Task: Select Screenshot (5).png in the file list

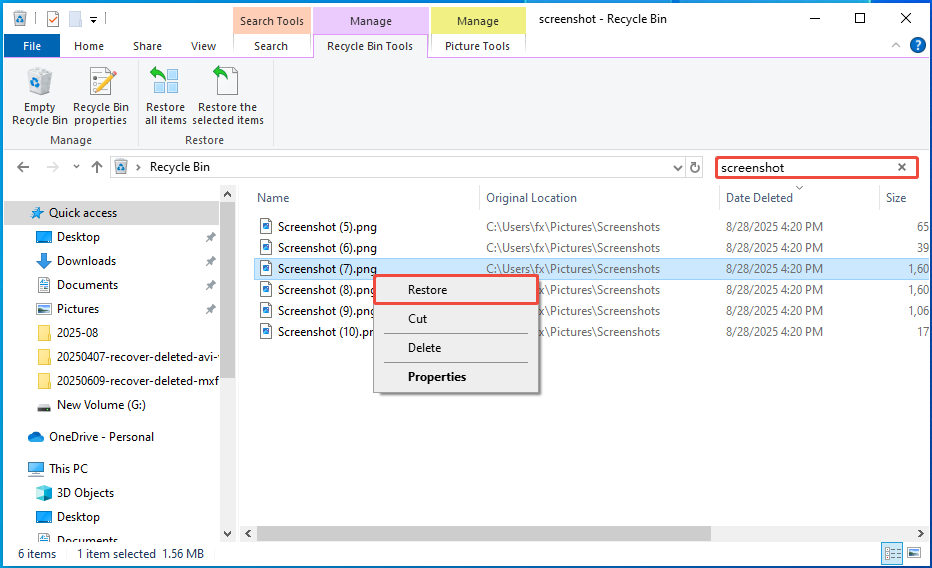Action: (327, 227)
